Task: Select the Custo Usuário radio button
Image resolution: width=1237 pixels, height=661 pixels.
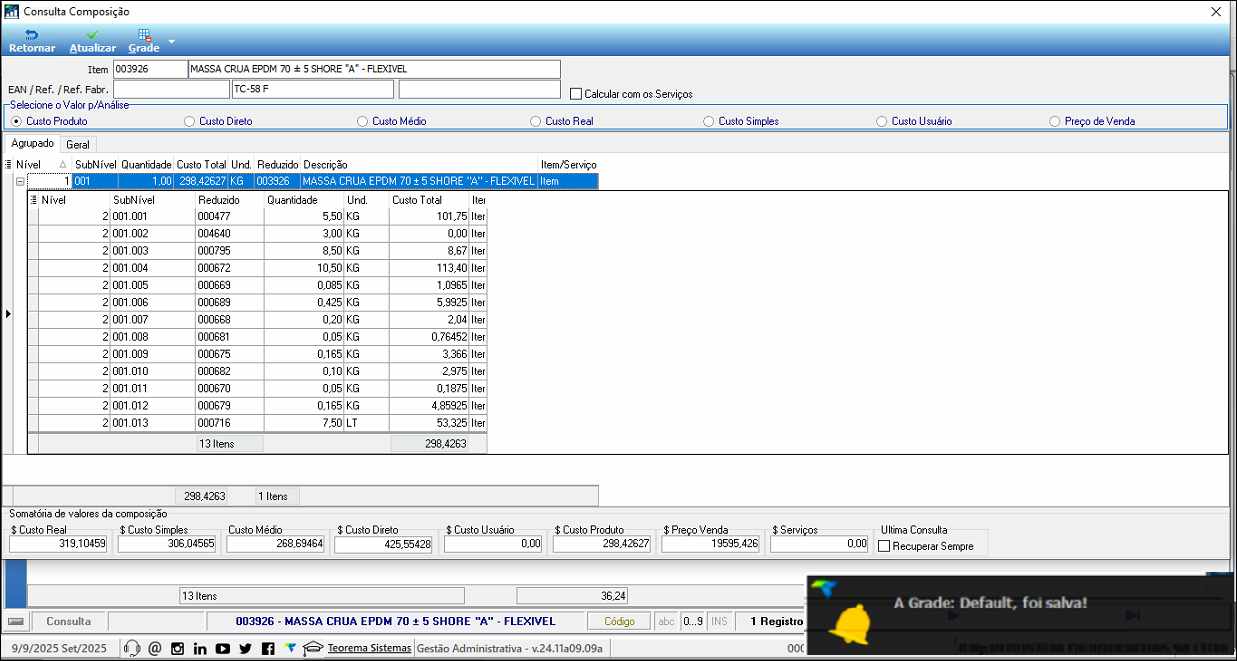Action: click(x=882, y=121)
